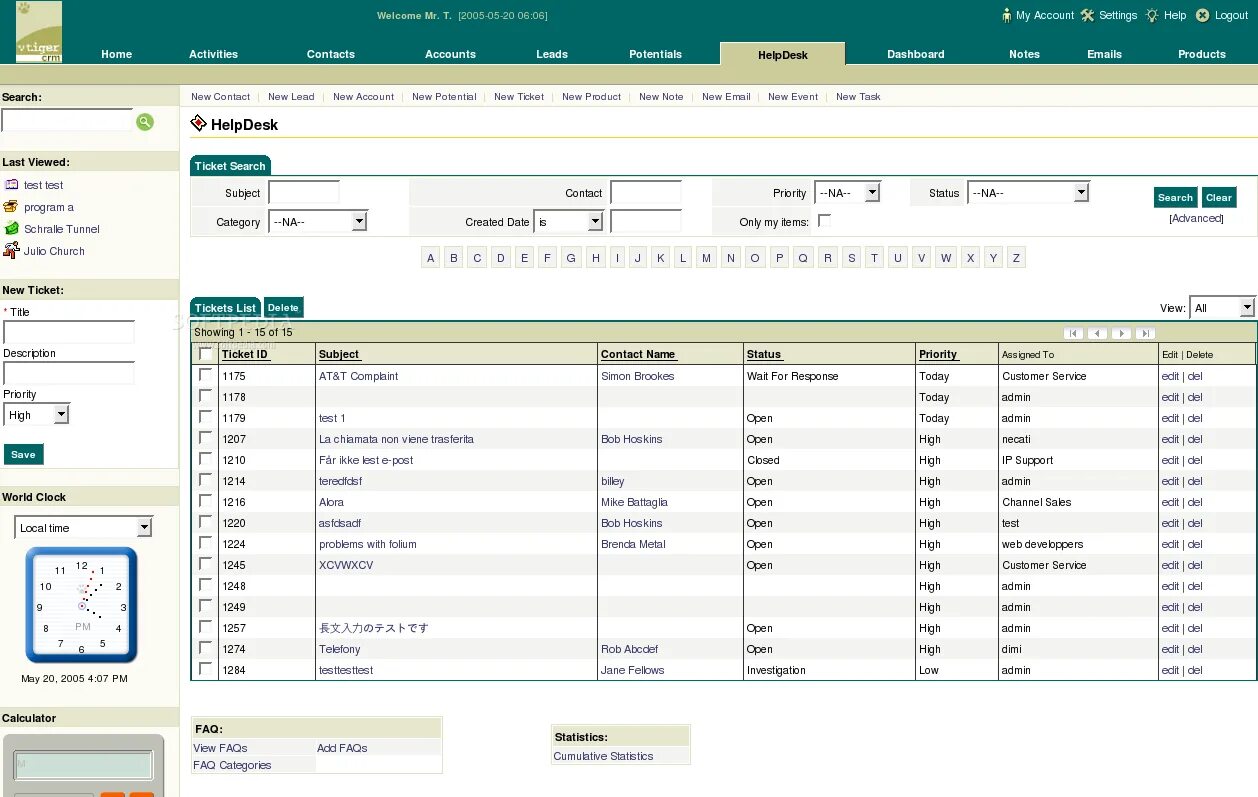Go to previous page of tickets
The width and height of the screenshot is (1258, 797).
1097,333
